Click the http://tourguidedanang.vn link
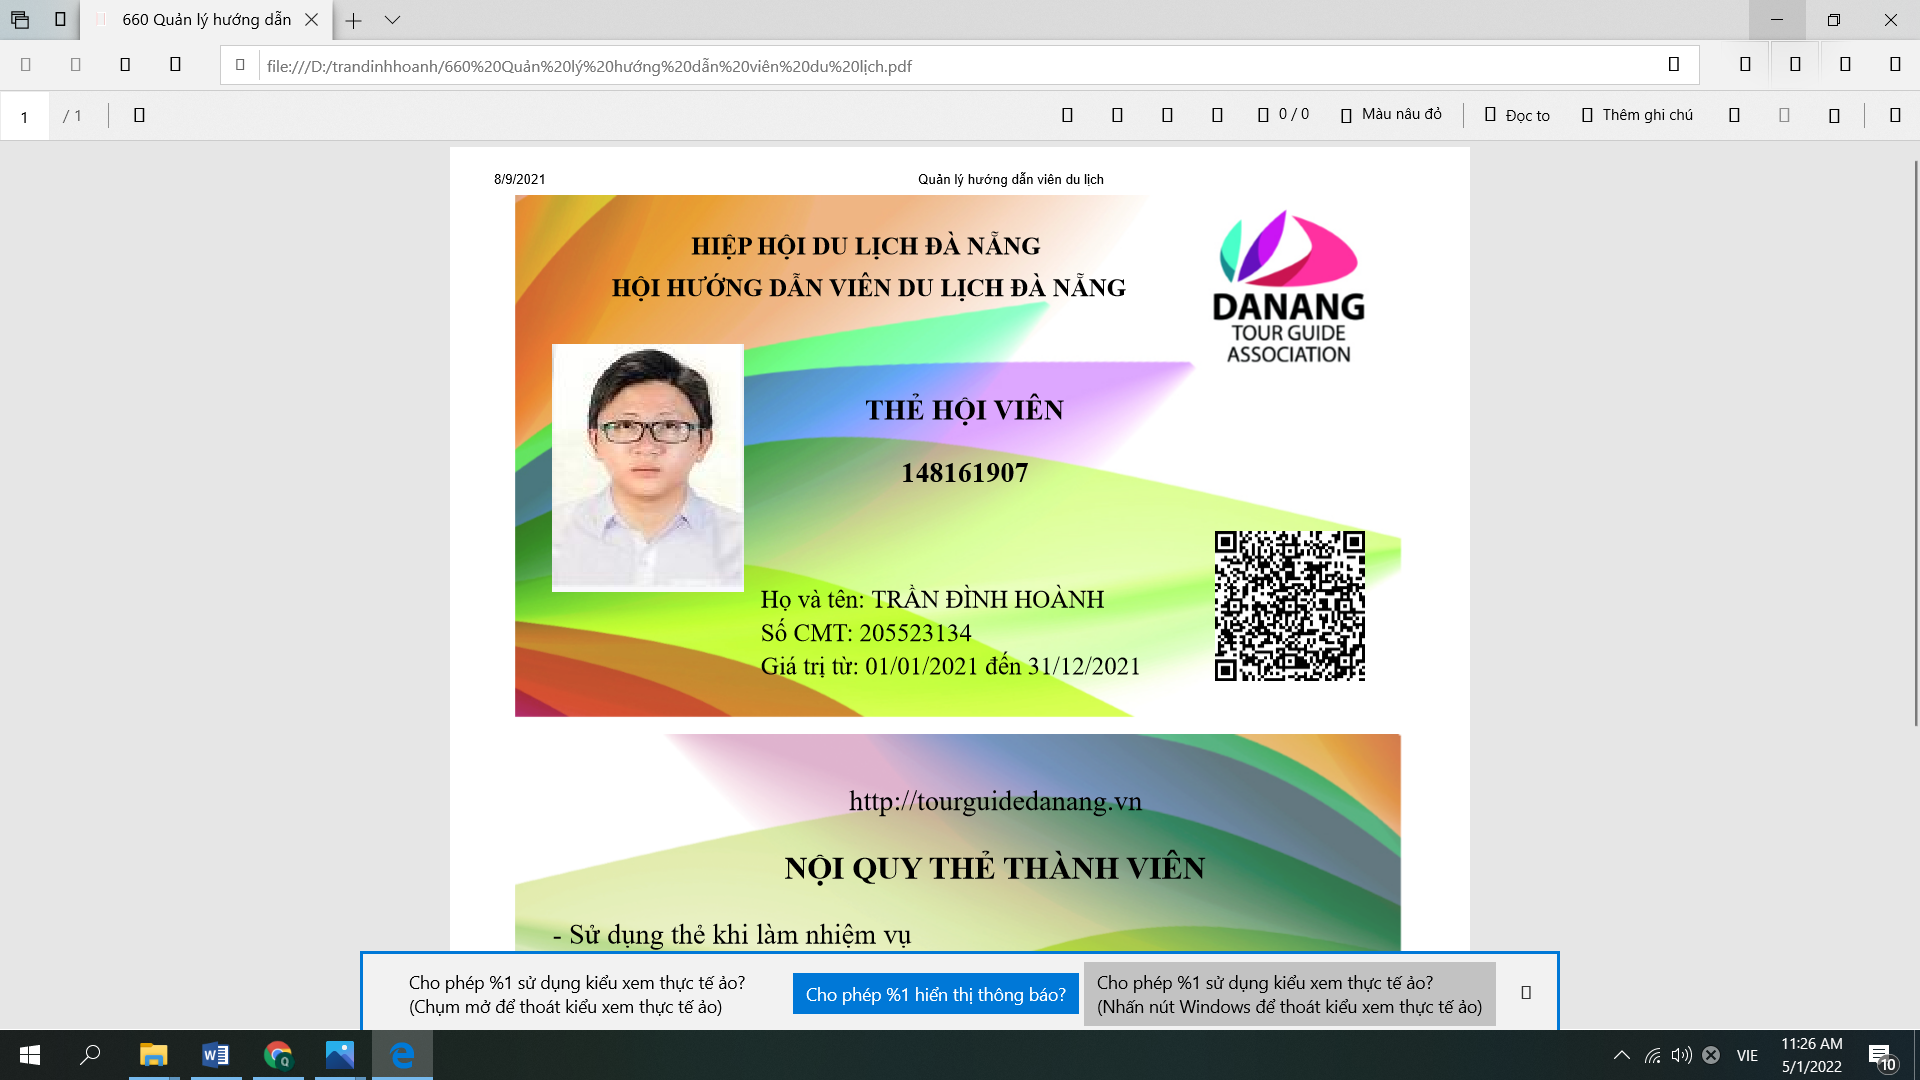The width and height of the screenshot is (1920, 1080). click(995, 801)
